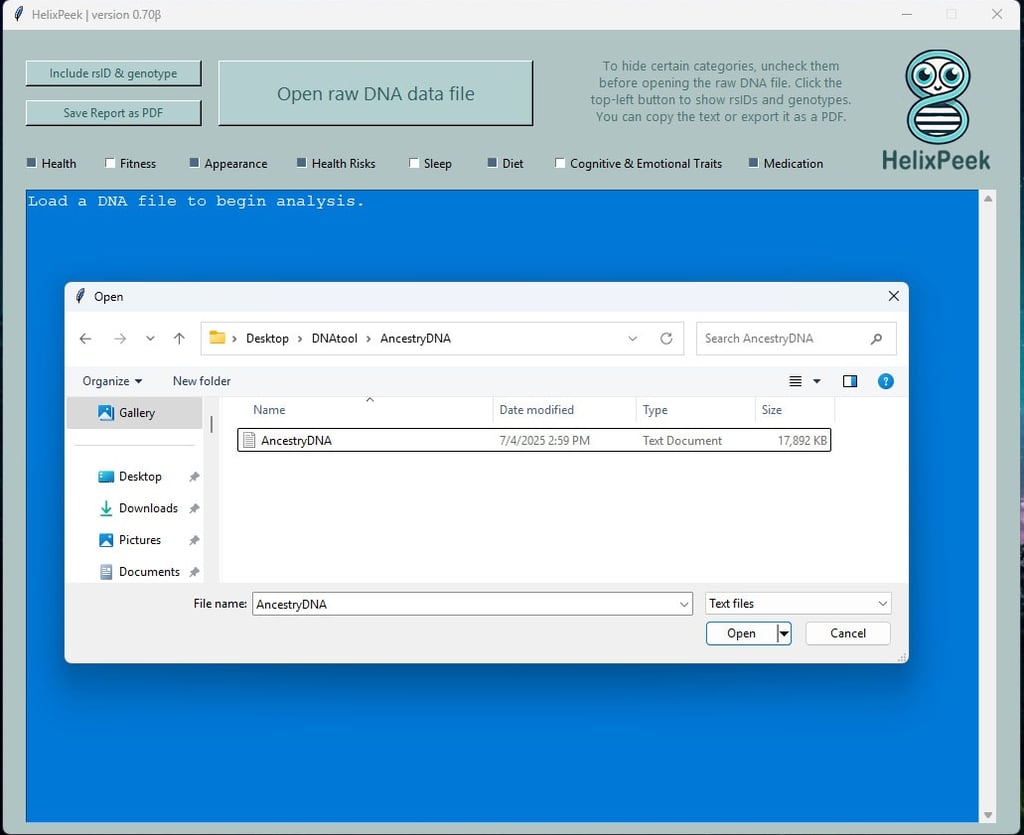This screenshot has width=1024, height=835.
Task: Open the Gallery location in sidebar
Action: (x=135, y=413)
